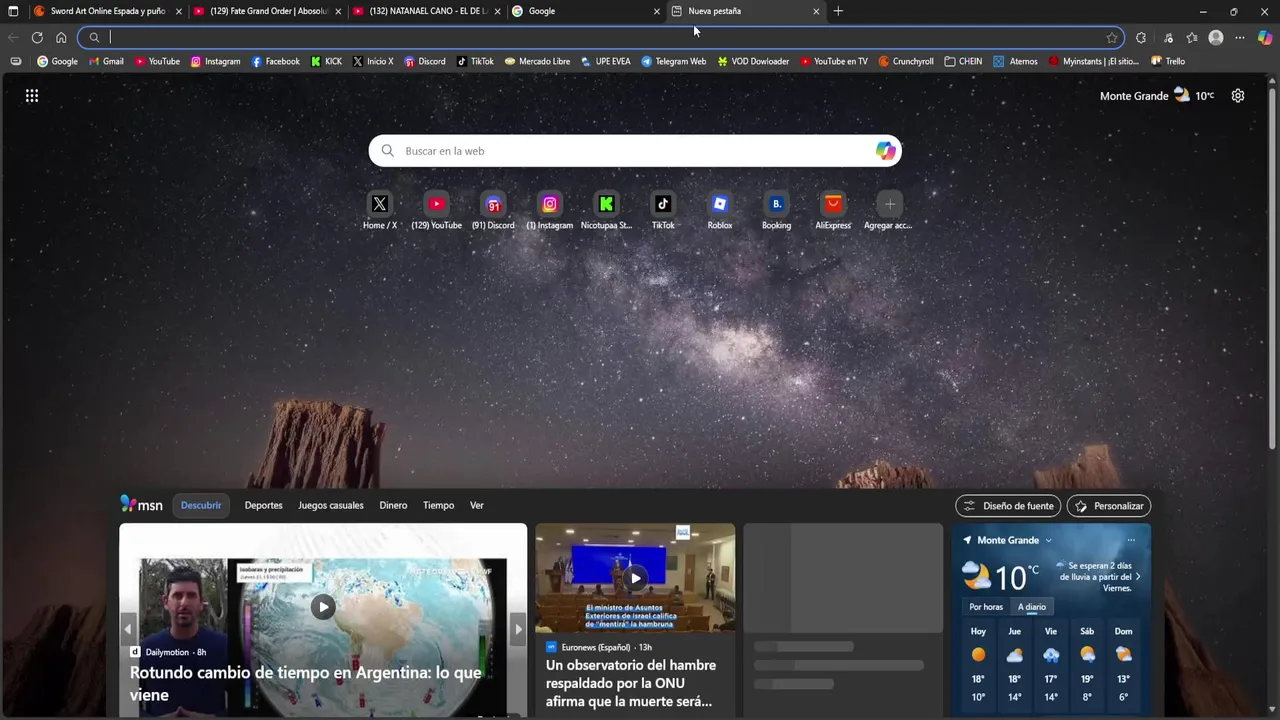Open the Copilot sidebar icon

1265,38
